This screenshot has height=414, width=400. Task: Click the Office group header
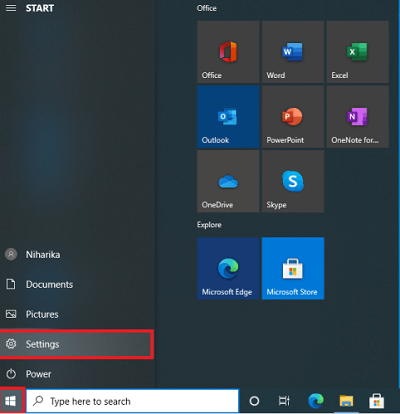pos(207,8)
